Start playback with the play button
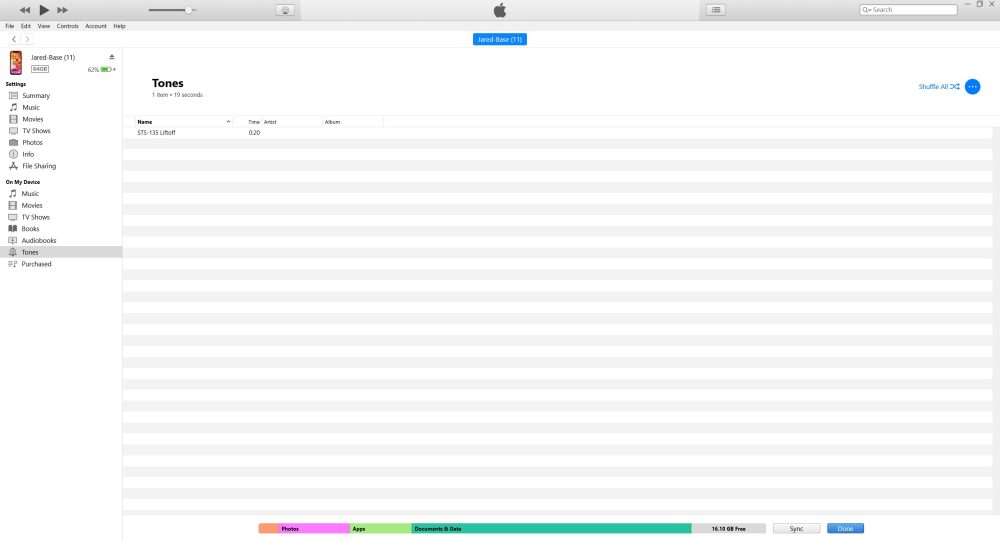 [x=44, y=10]
